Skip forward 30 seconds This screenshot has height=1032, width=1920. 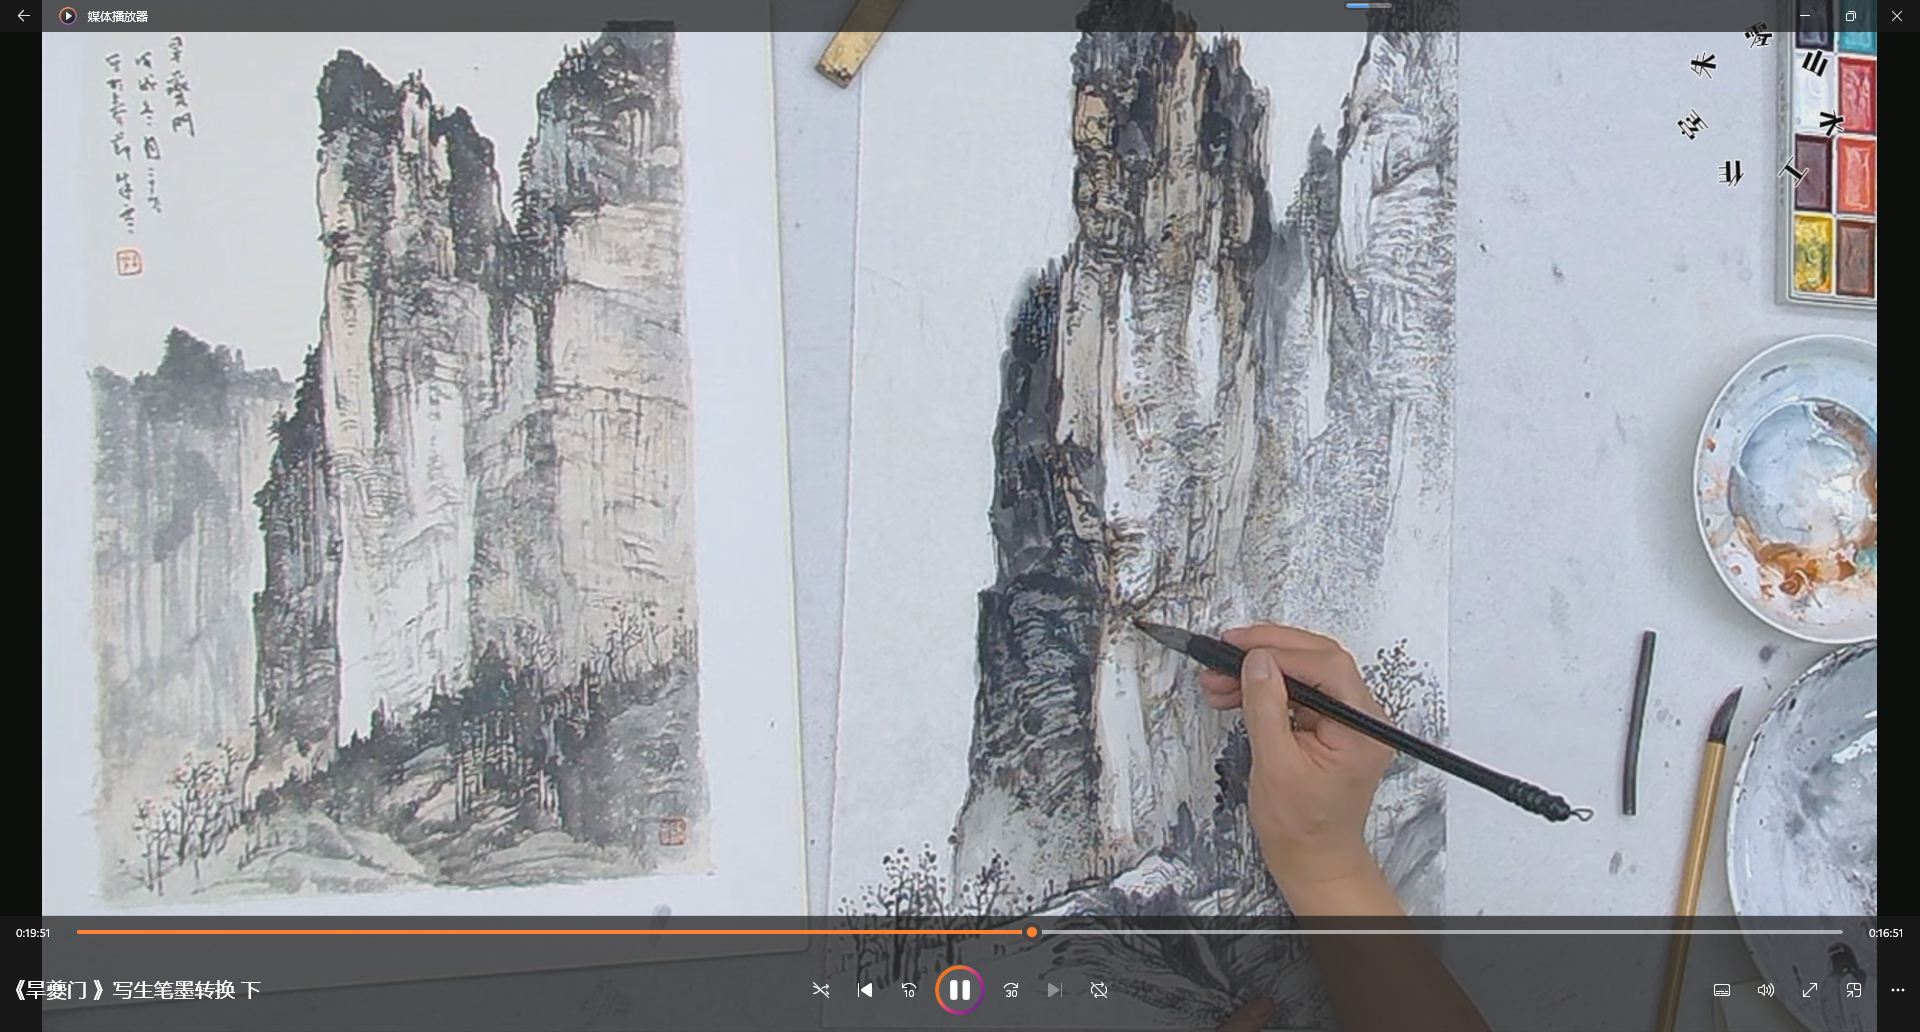click(x=1011, y=990)
